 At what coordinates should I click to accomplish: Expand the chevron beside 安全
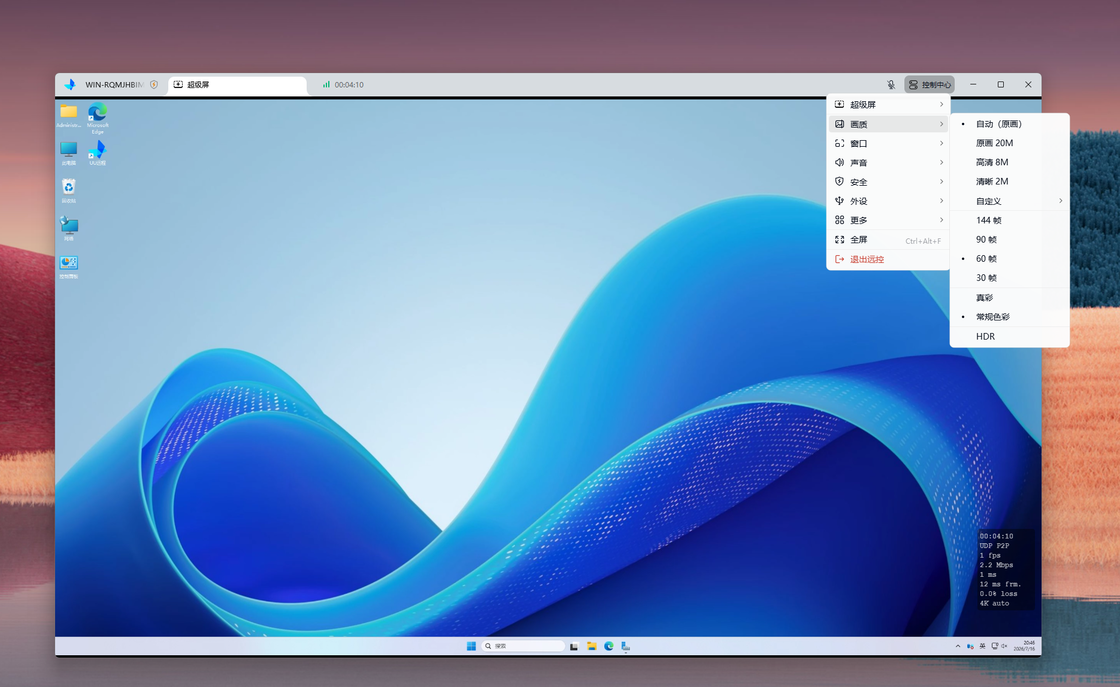point(941,181)
